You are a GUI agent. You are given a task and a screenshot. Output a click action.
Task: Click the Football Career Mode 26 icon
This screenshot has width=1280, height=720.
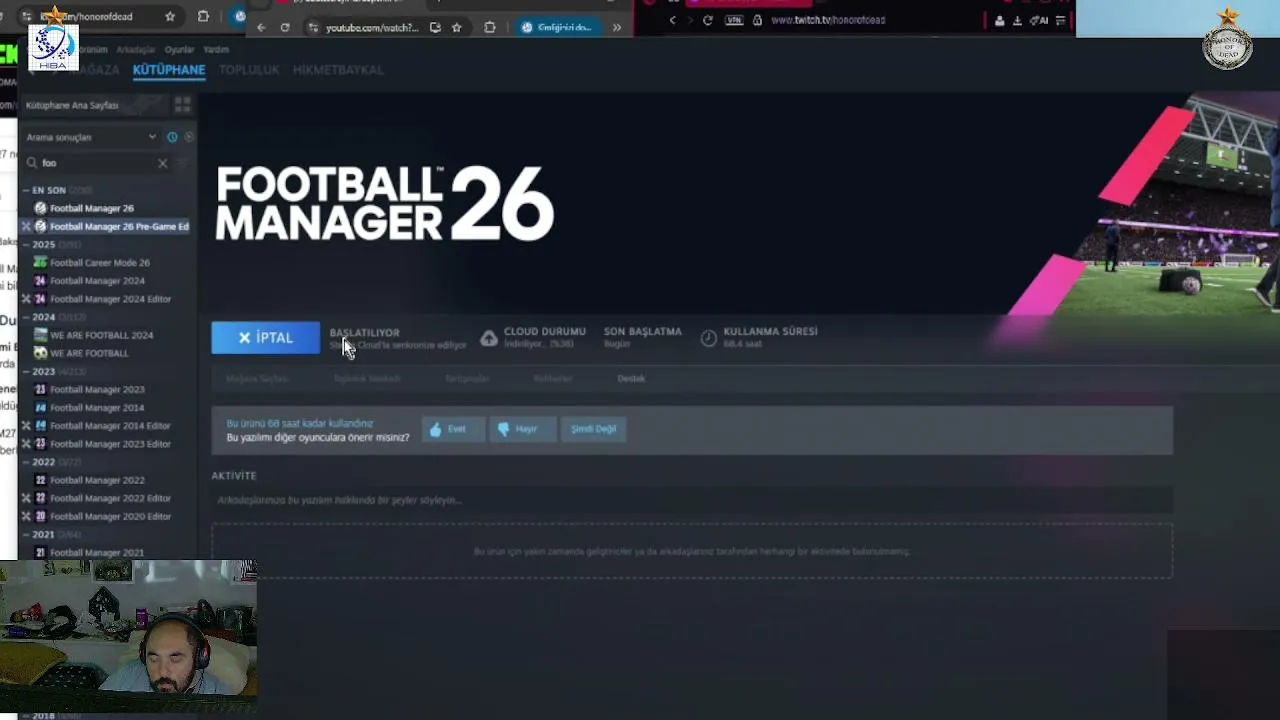40,263
